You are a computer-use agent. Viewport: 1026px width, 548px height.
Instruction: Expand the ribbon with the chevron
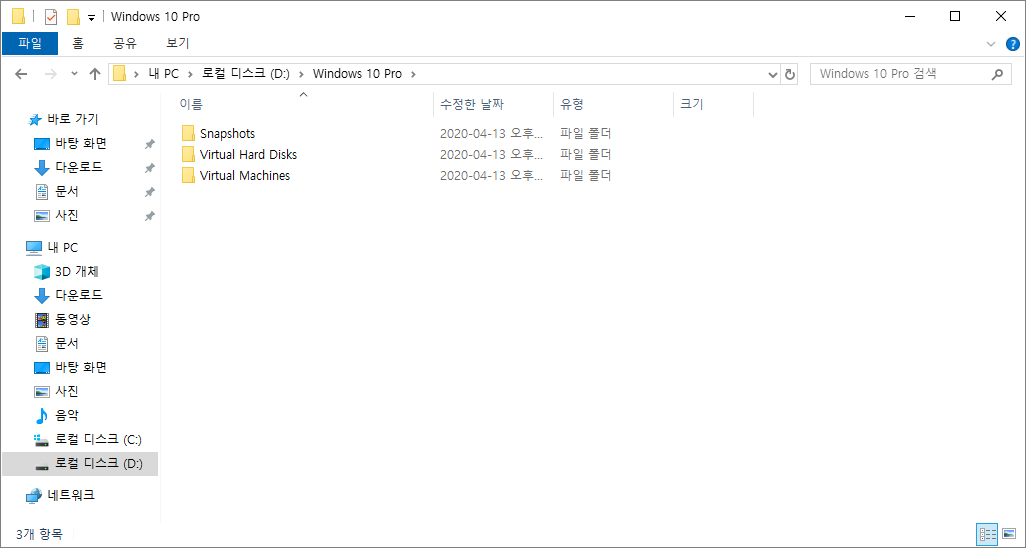click(x=991, y=44)
